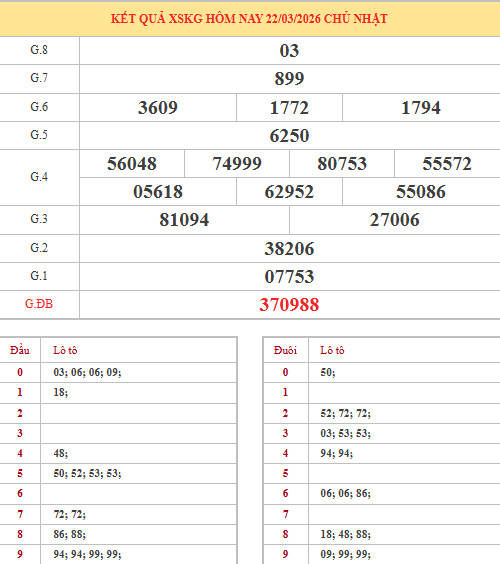500x564 pixels.
Task: Click the G.1 result 07753
Action: coord(289,277)
